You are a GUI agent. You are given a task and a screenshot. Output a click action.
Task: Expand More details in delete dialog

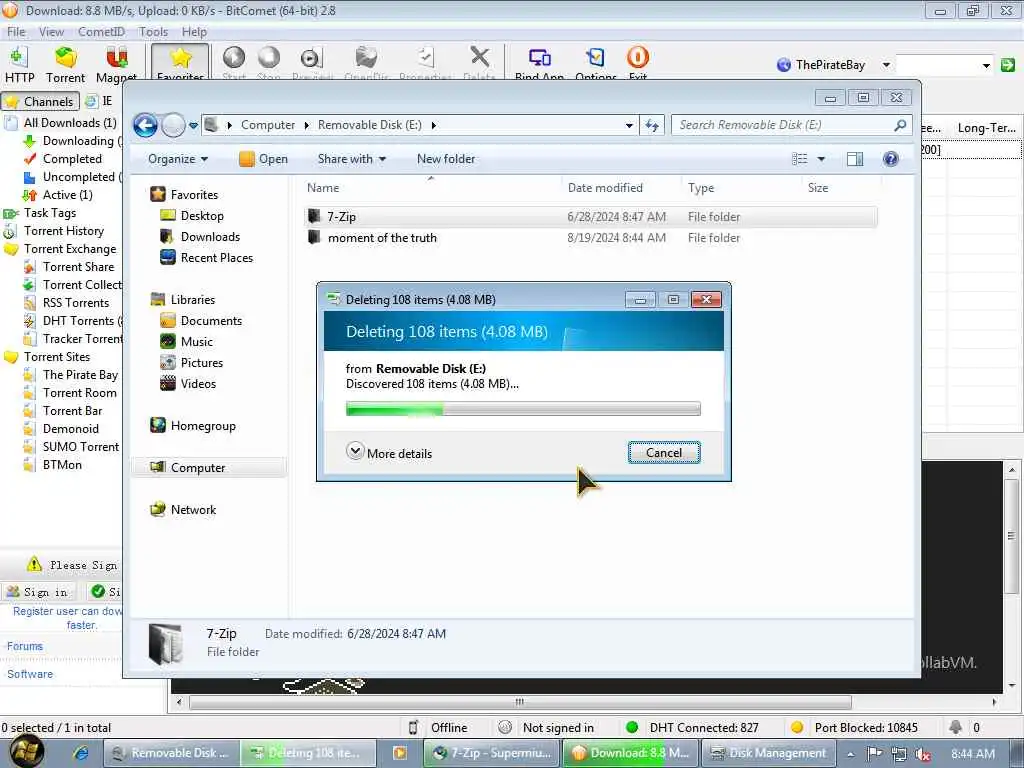[389, 453]
